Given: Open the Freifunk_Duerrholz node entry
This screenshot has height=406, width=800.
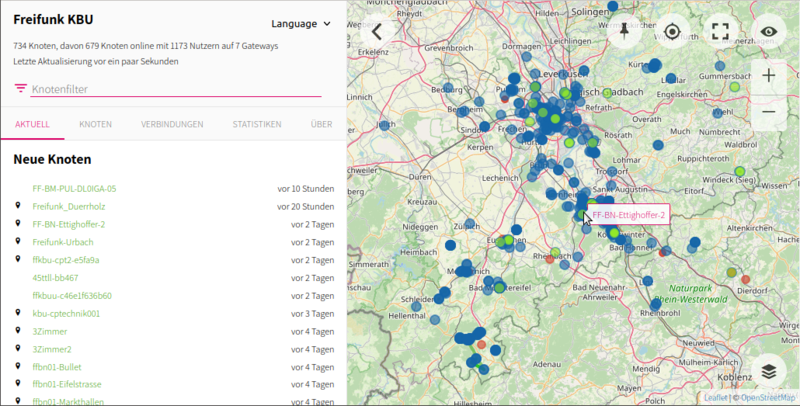Looking at the screenshot, I should 69,206.
